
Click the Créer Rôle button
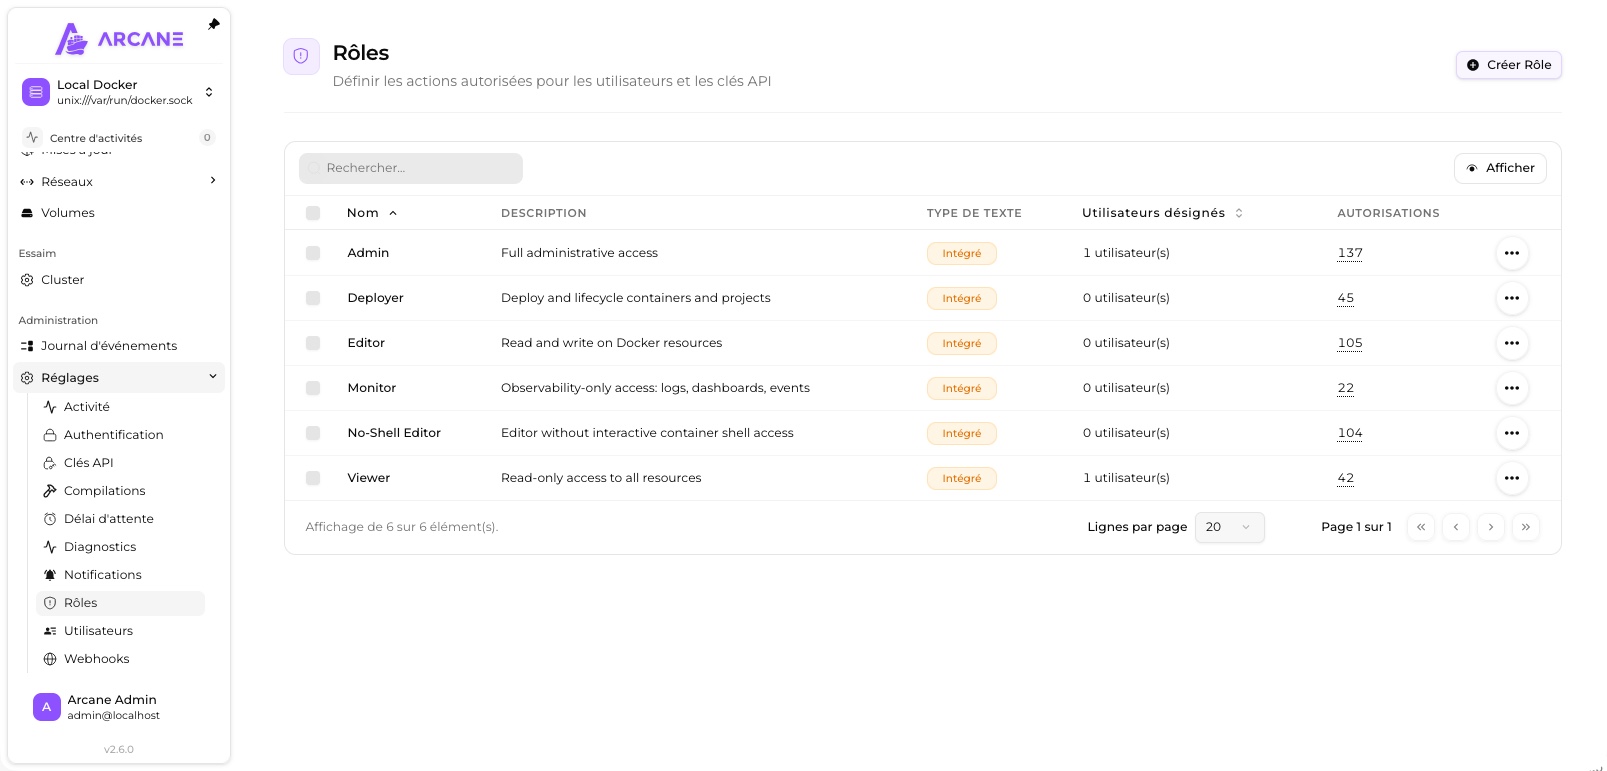tap(1508, 65)
